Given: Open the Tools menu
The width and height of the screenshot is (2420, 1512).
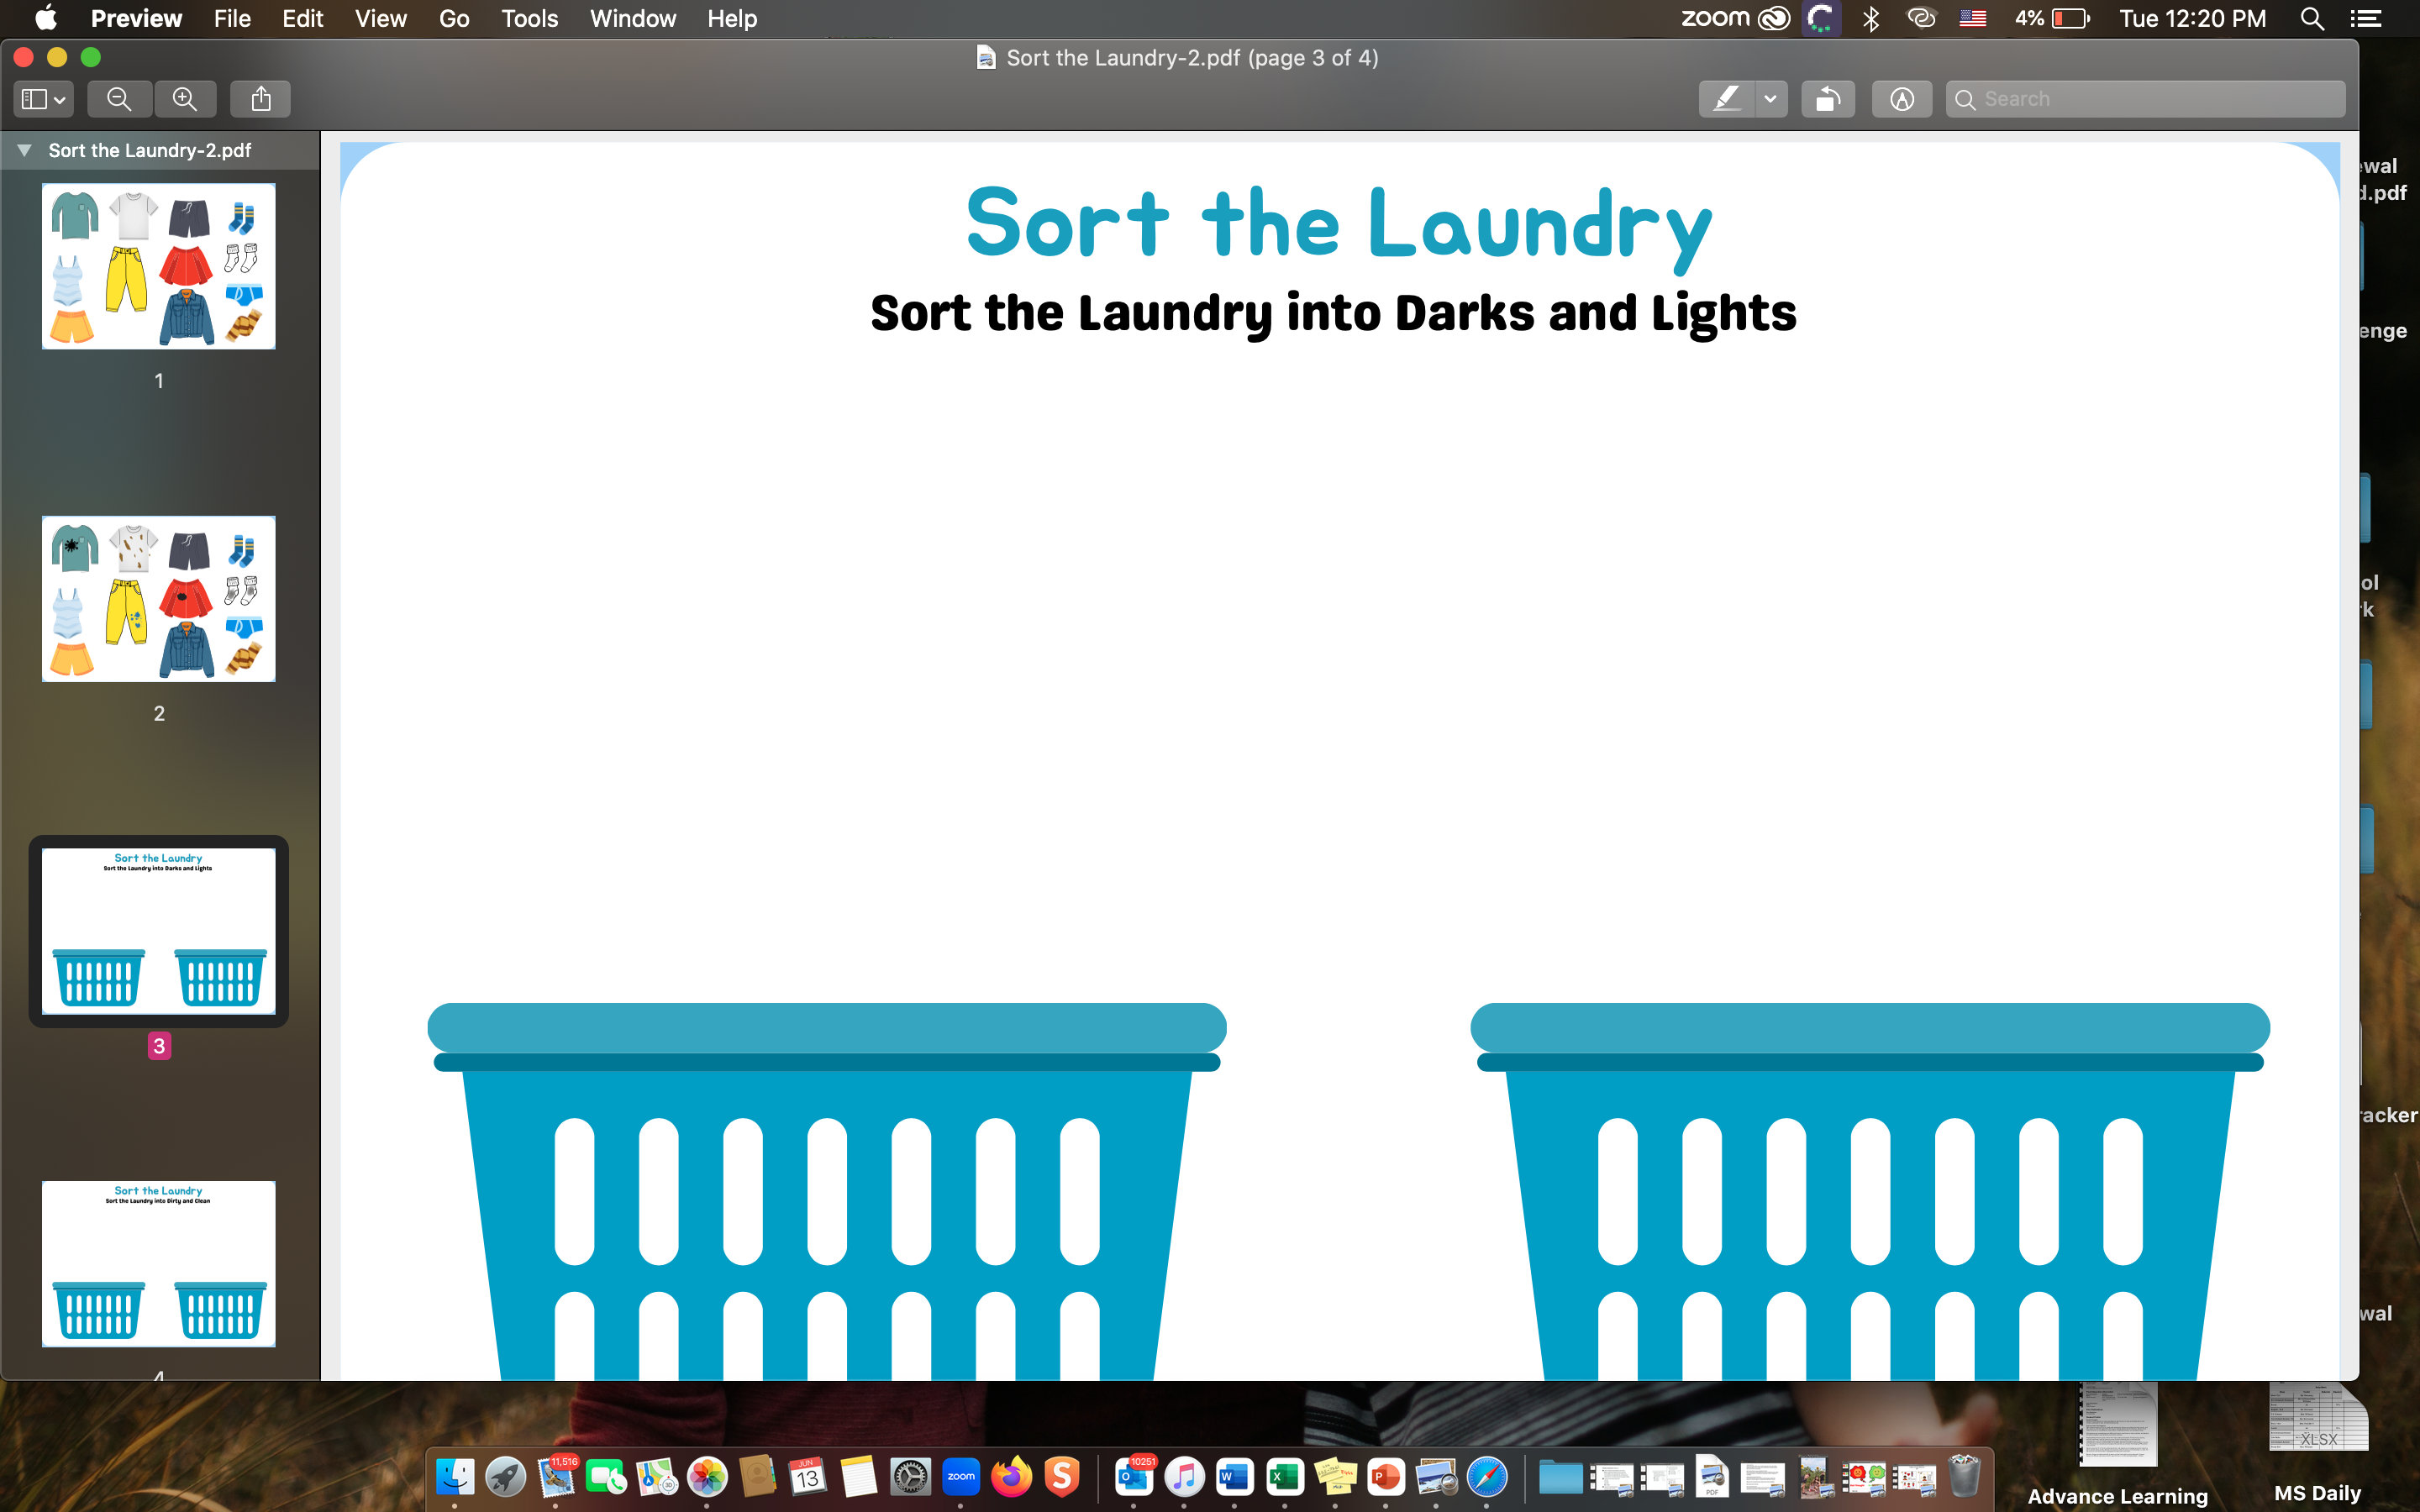Looking at the screenshot, I should 528,18.
